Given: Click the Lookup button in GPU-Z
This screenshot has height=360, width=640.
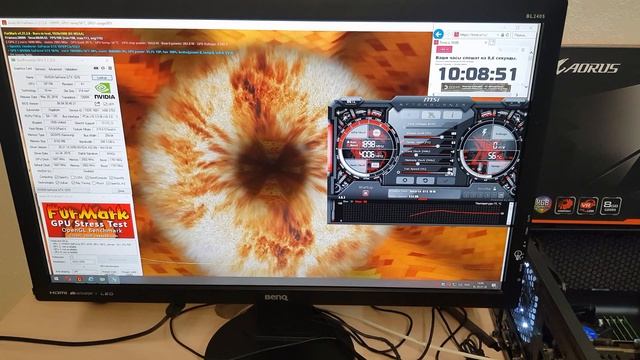Looking at the screenshot, I should click(x=101, y=77).
